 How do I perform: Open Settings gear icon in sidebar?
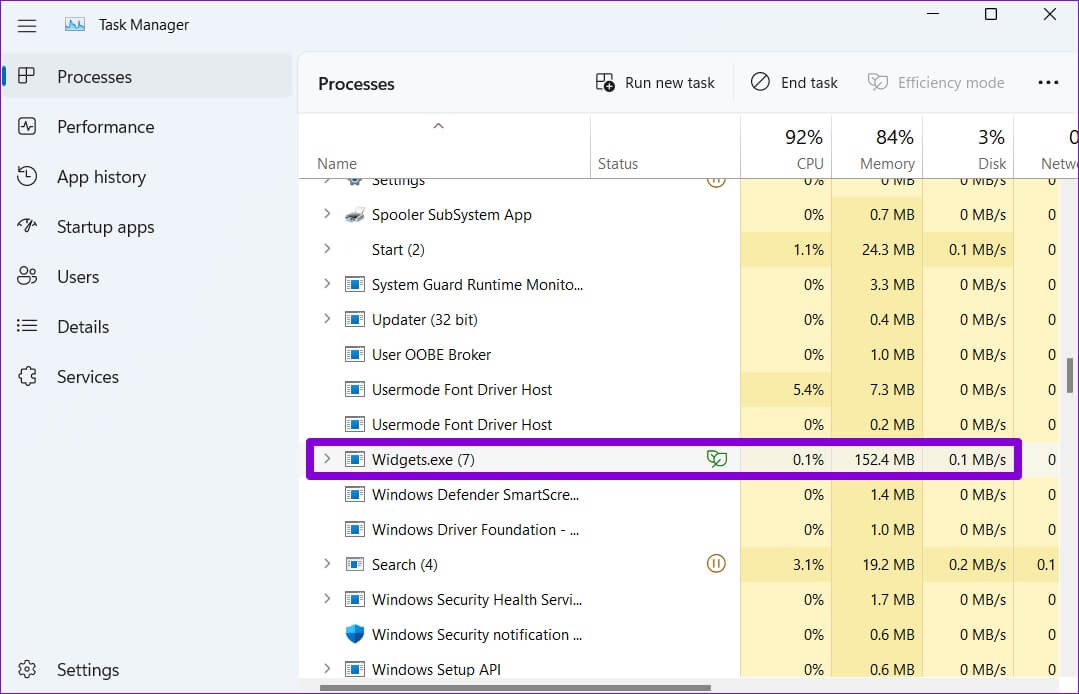[x=27, y=669]
